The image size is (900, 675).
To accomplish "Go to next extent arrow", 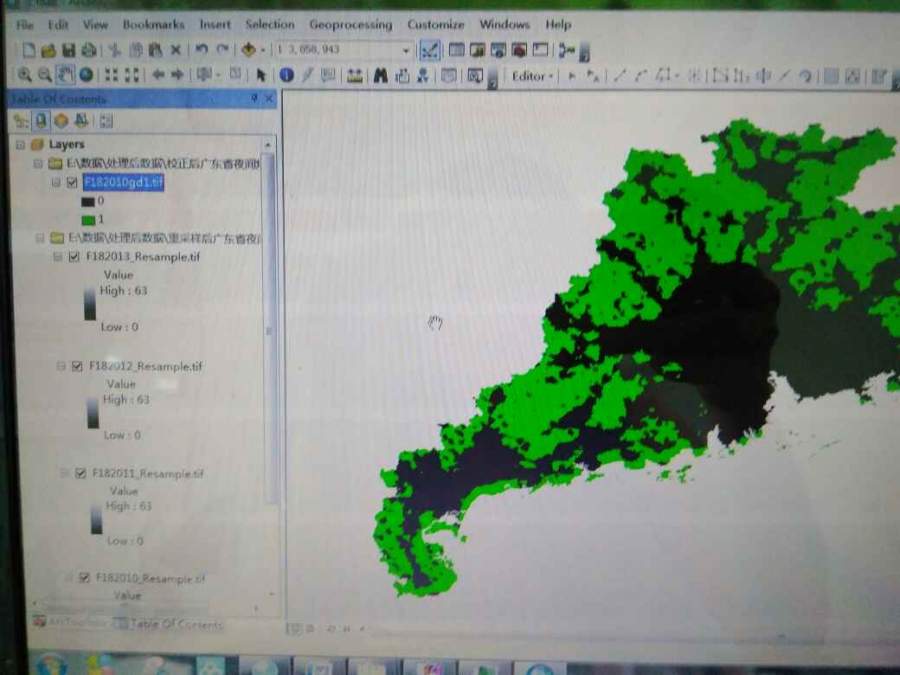I will (177, 75).
